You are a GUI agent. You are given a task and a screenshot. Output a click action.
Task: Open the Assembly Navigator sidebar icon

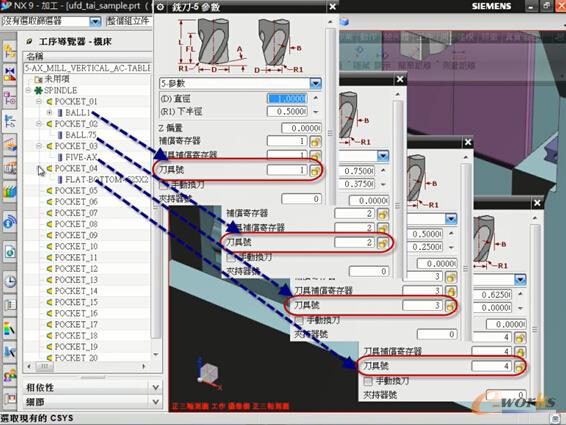[x=9, y=51]
